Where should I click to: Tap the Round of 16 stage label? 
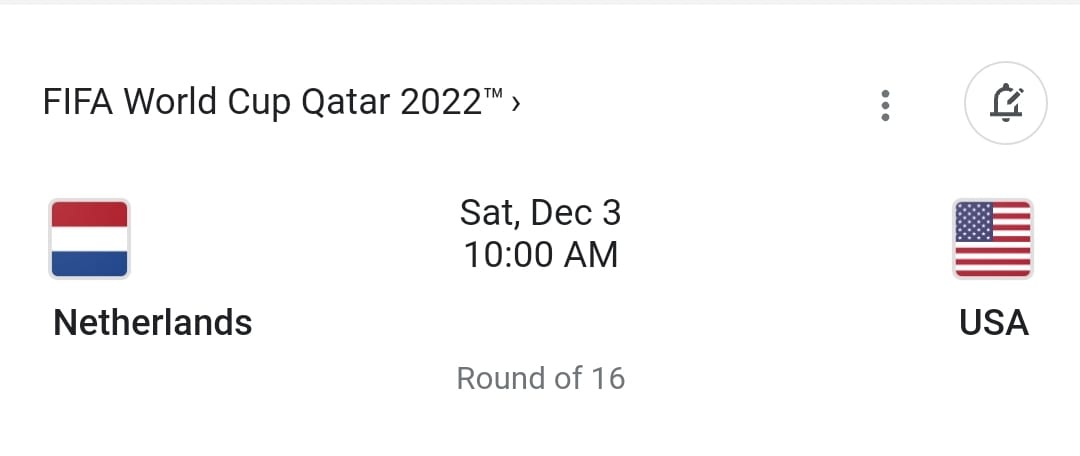[540, 378]
